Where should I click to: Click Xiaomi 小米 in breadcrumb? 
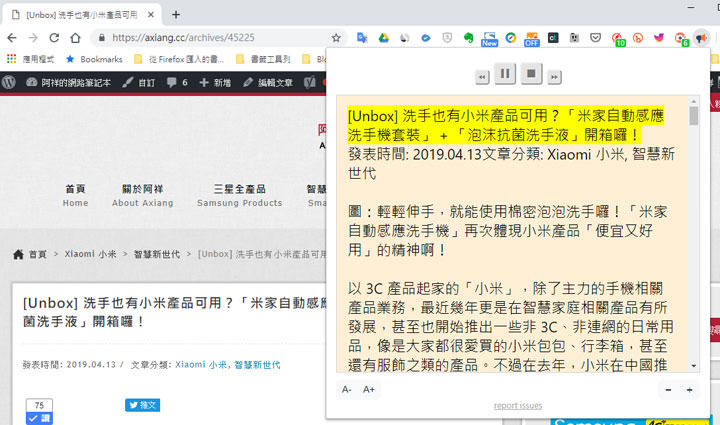[x=90, y=254]
